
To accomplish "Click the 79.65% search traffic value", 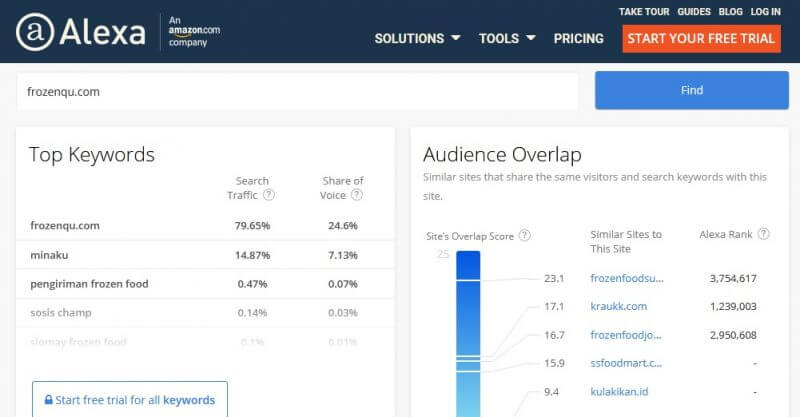I will [252, 226].
